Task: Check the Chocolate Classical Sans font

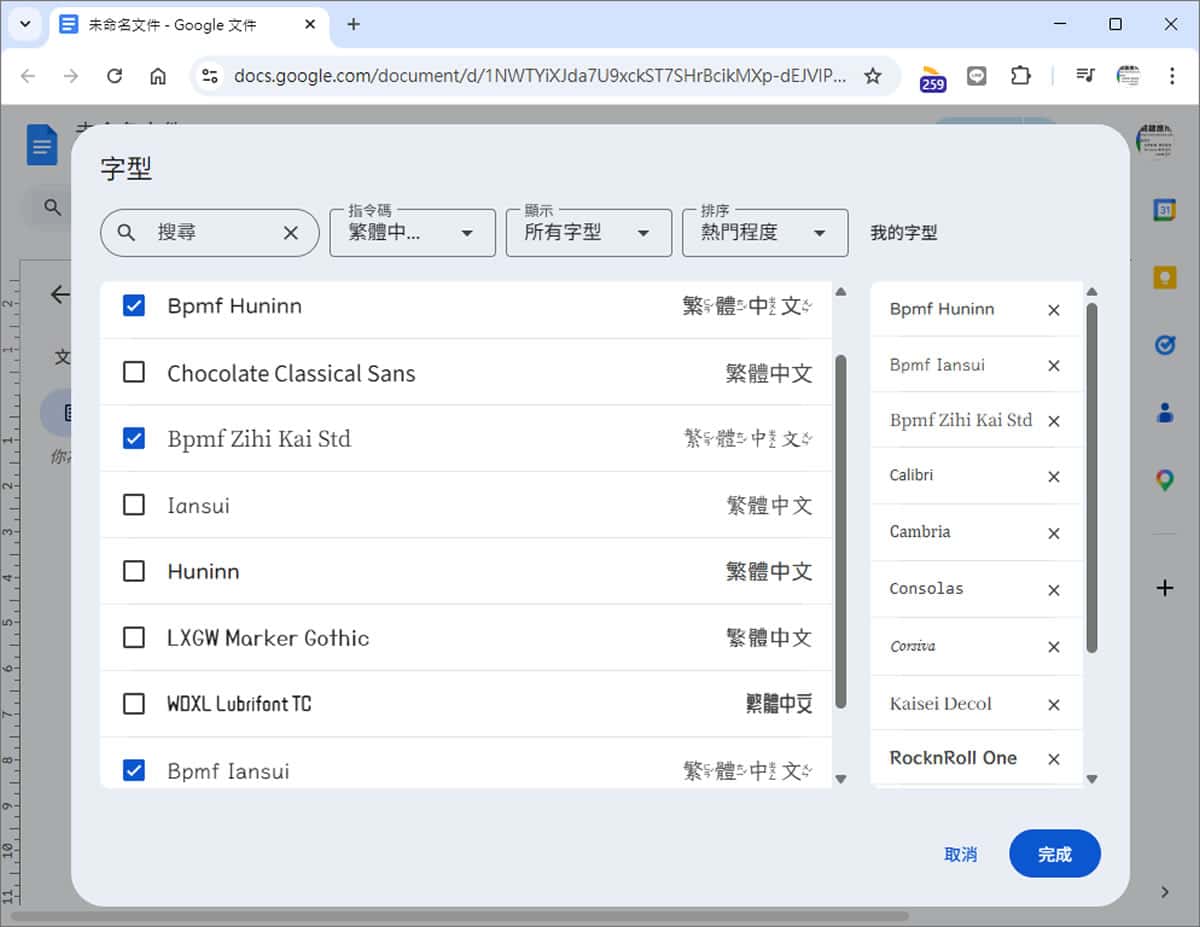Action: click(x=133, y=373)
